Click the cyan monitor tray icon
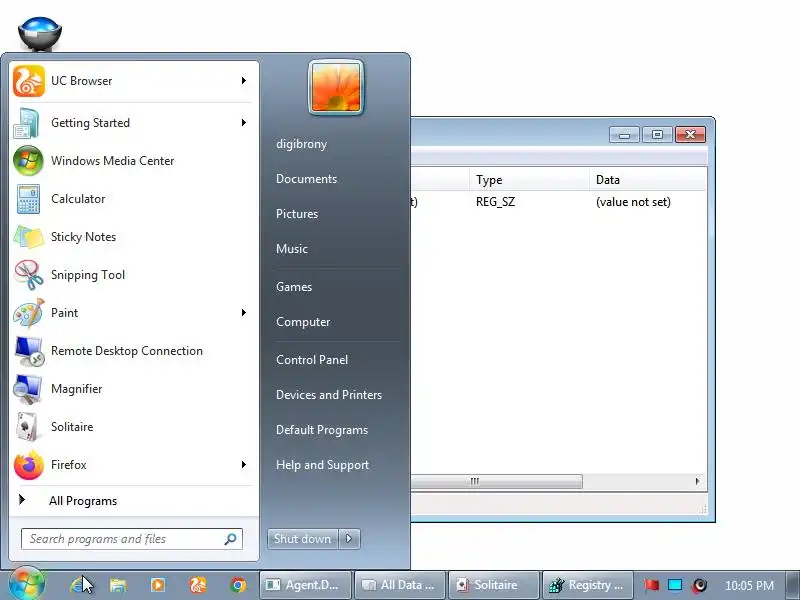800x600 pixels. point(675,585)
